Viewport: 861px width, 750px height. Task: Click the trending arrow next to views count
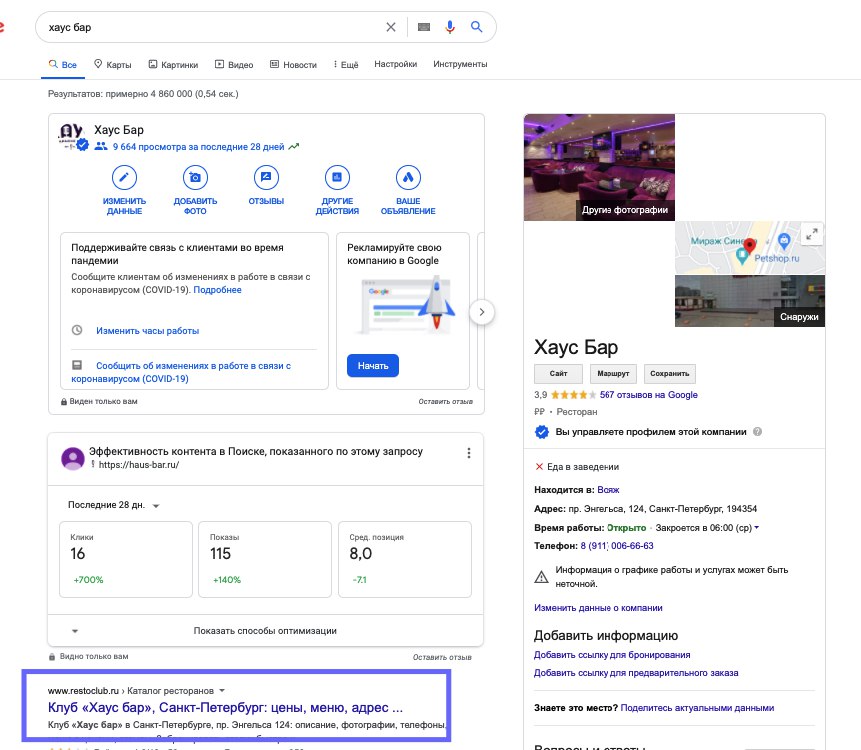(294, 147)
